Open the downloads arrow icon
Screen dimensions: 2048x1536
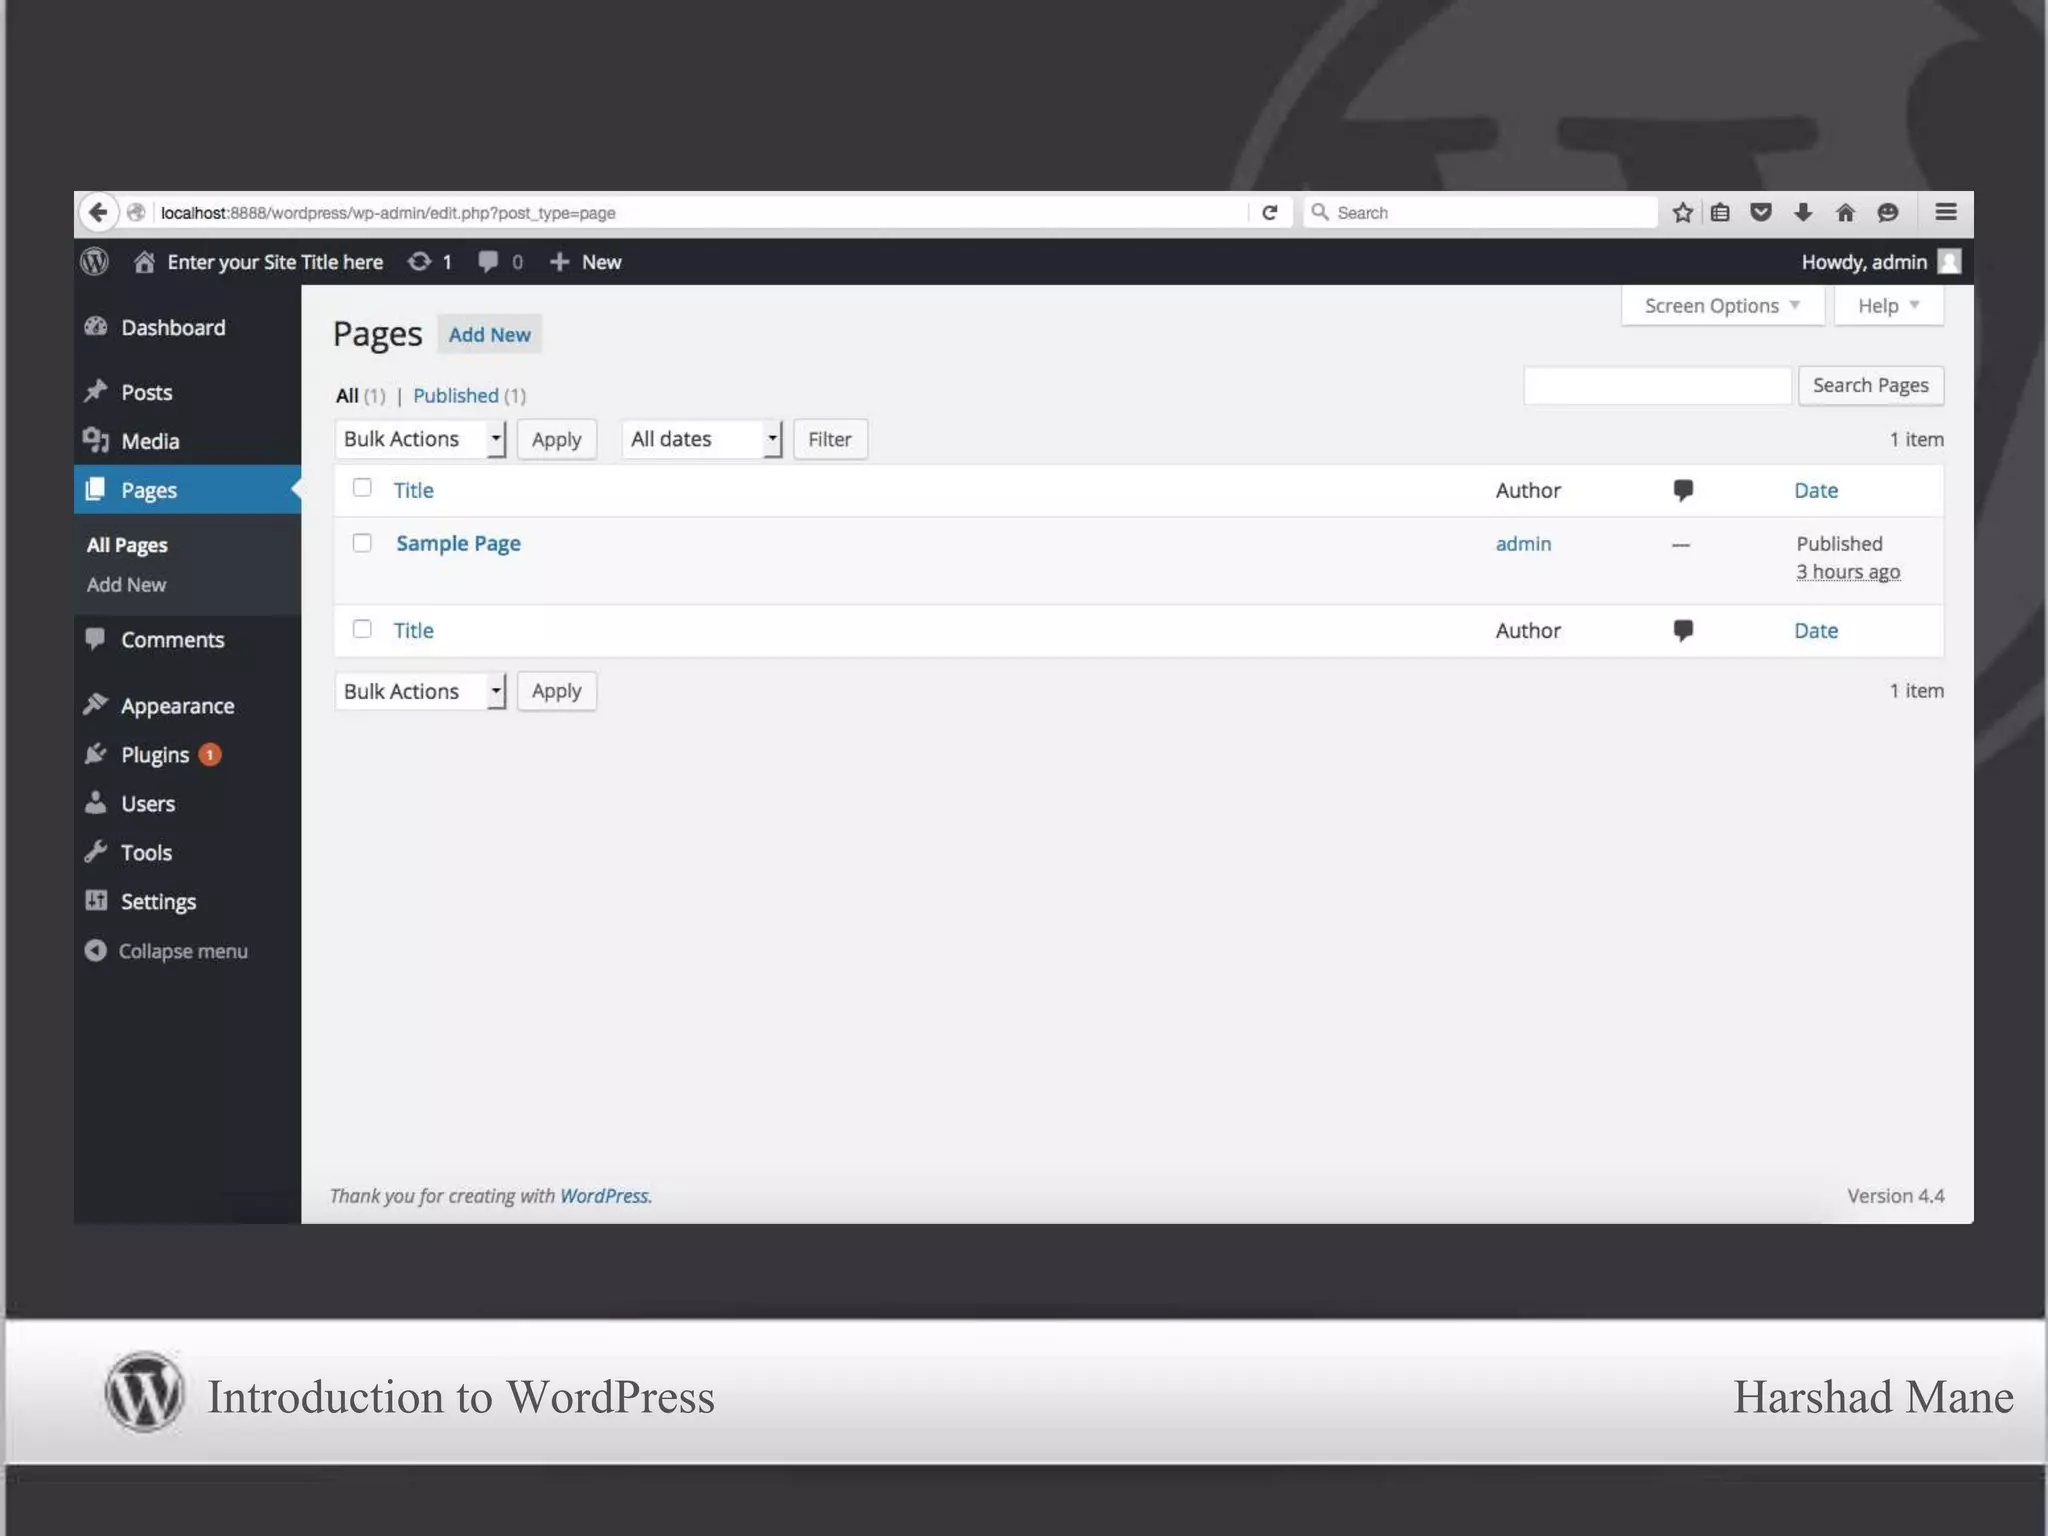click(1803, 212)
